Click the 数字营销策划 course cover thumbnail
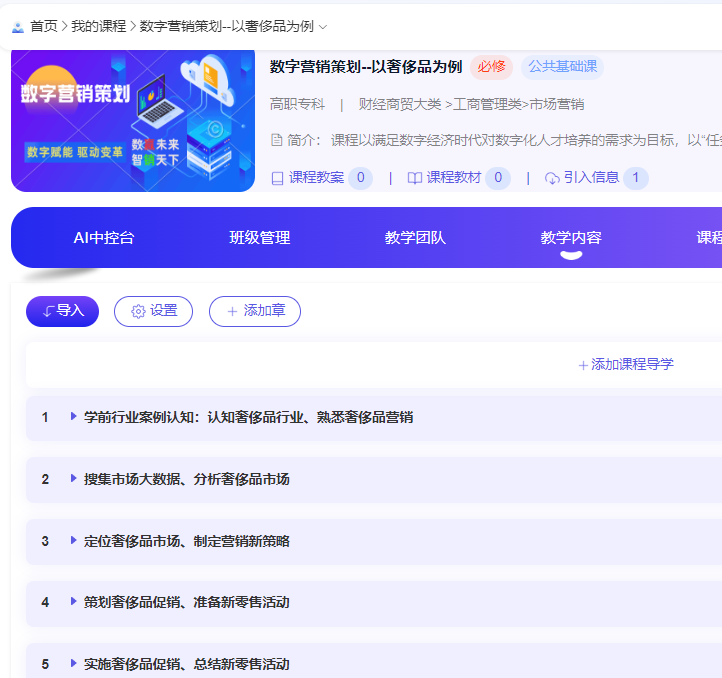 (133, 121)
